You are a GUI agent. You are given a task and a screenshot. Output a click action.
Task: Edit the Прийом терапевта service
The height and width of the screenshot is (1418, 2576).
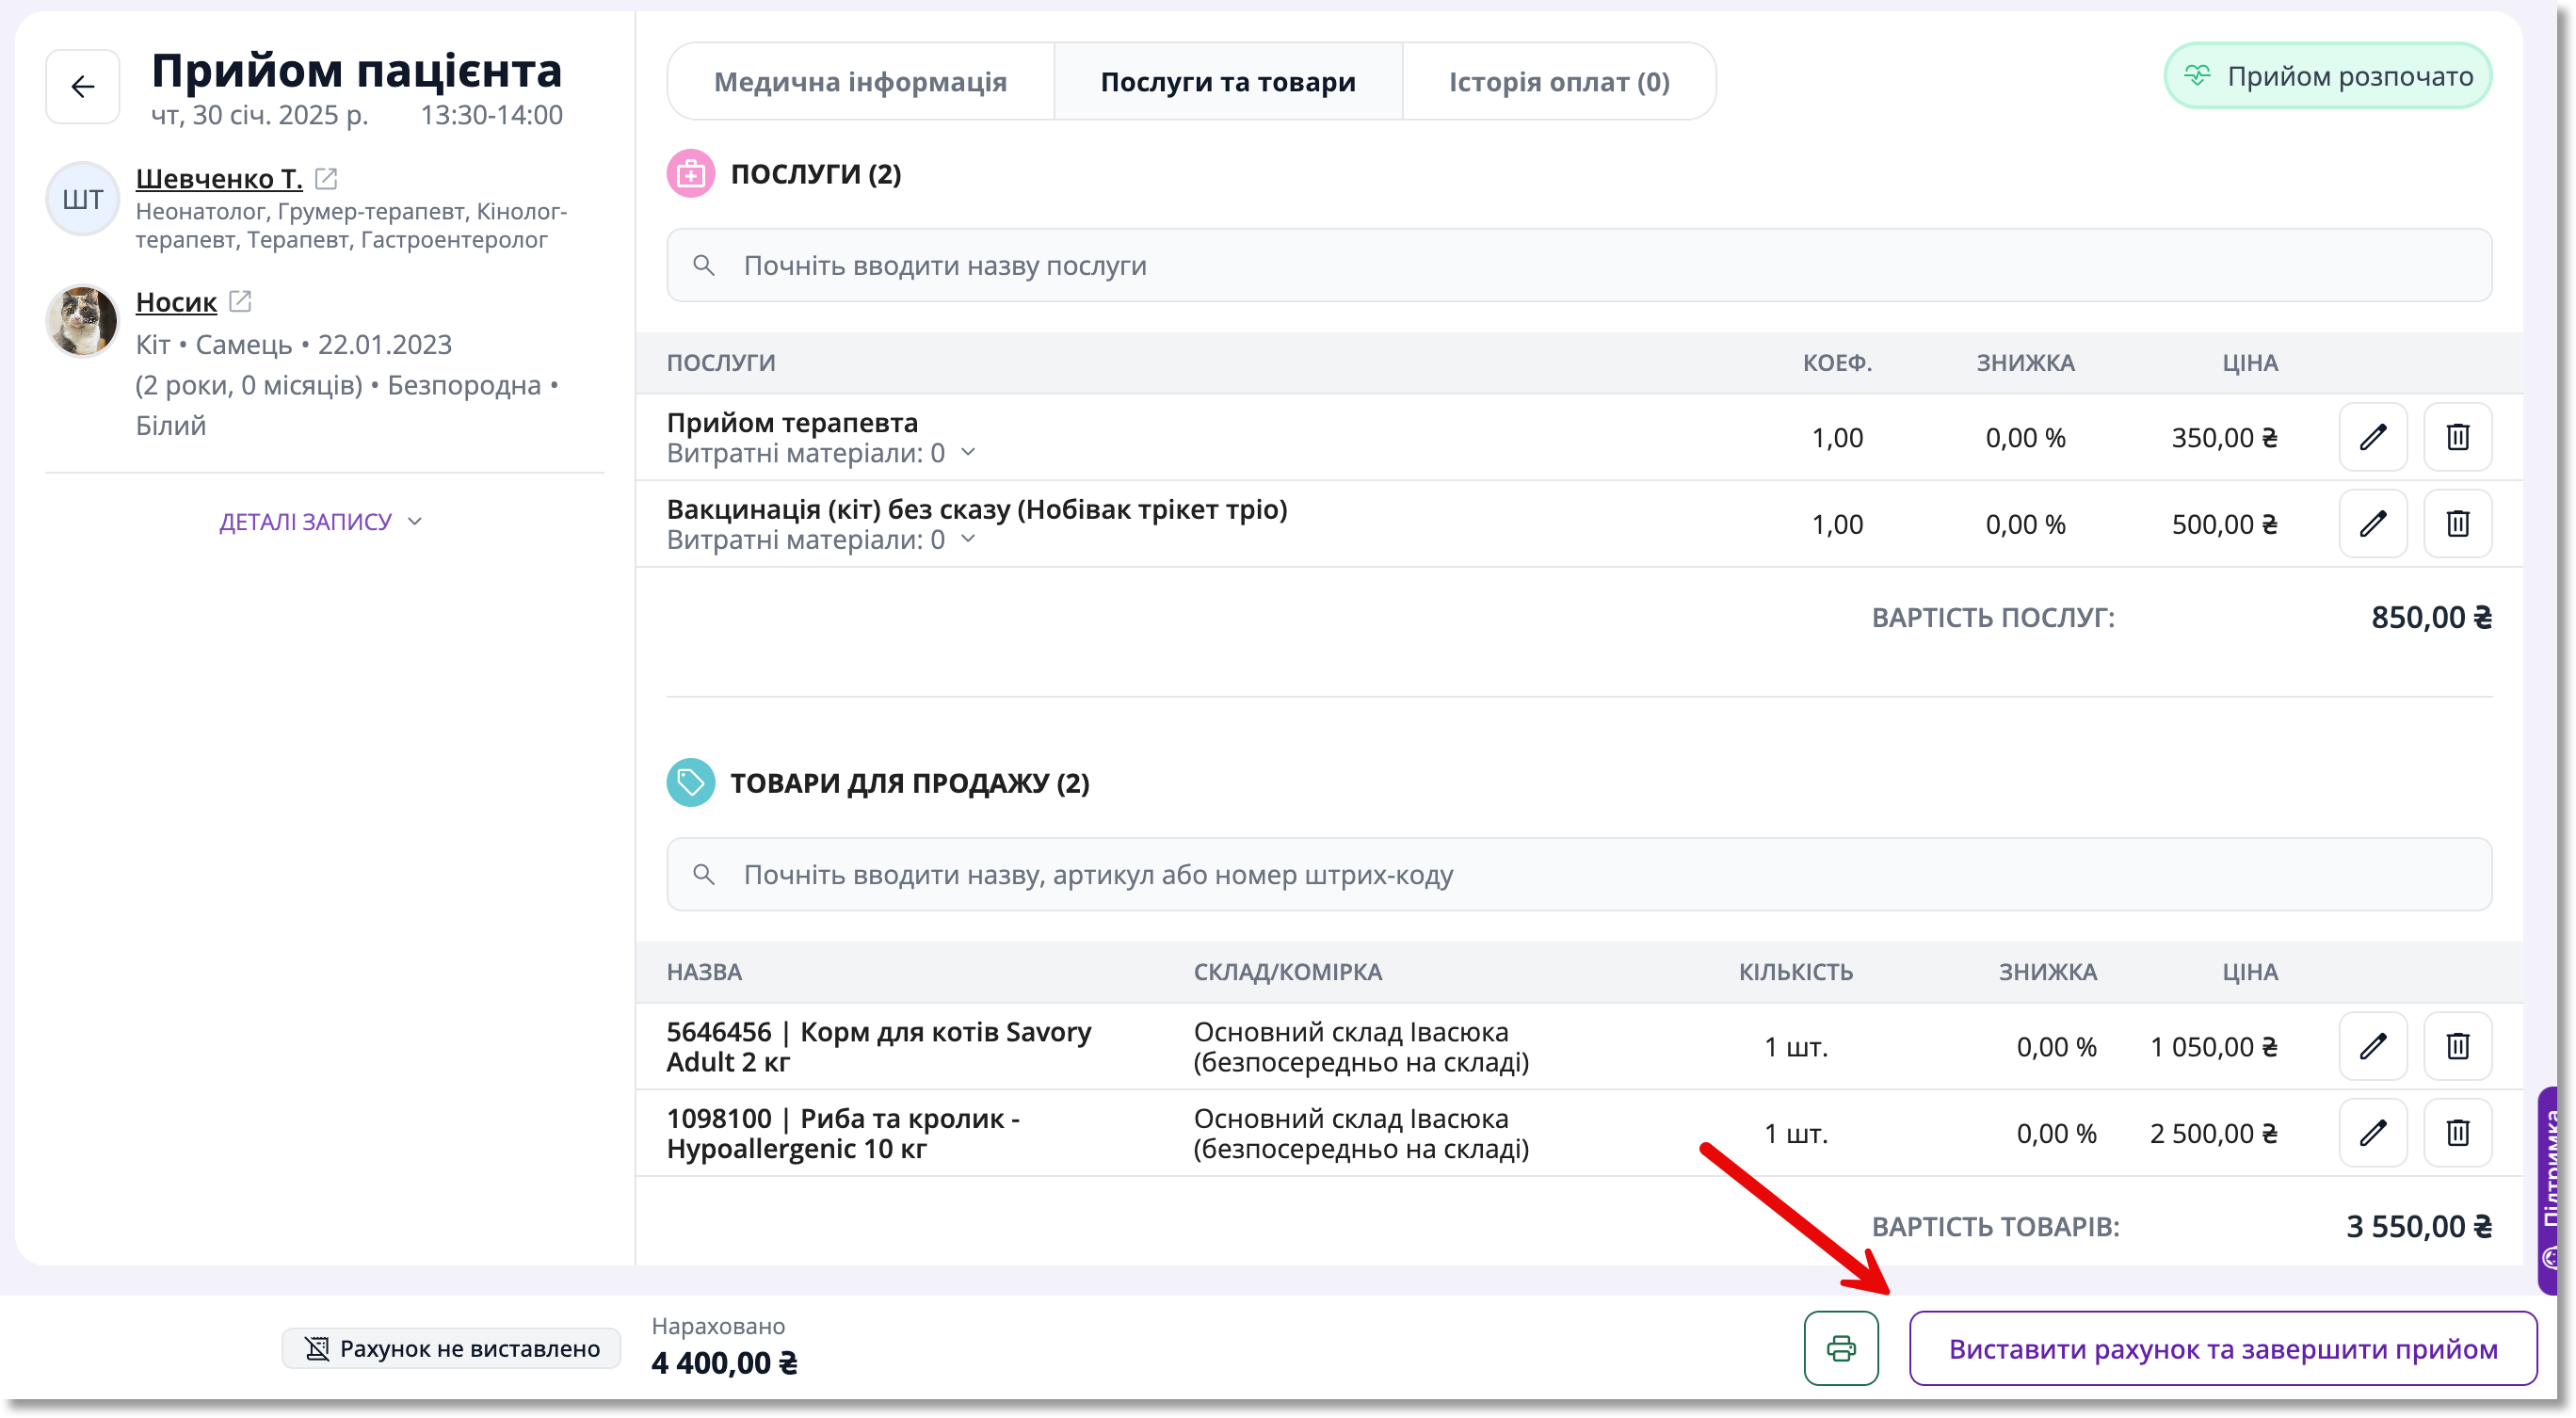point(2372,437)
